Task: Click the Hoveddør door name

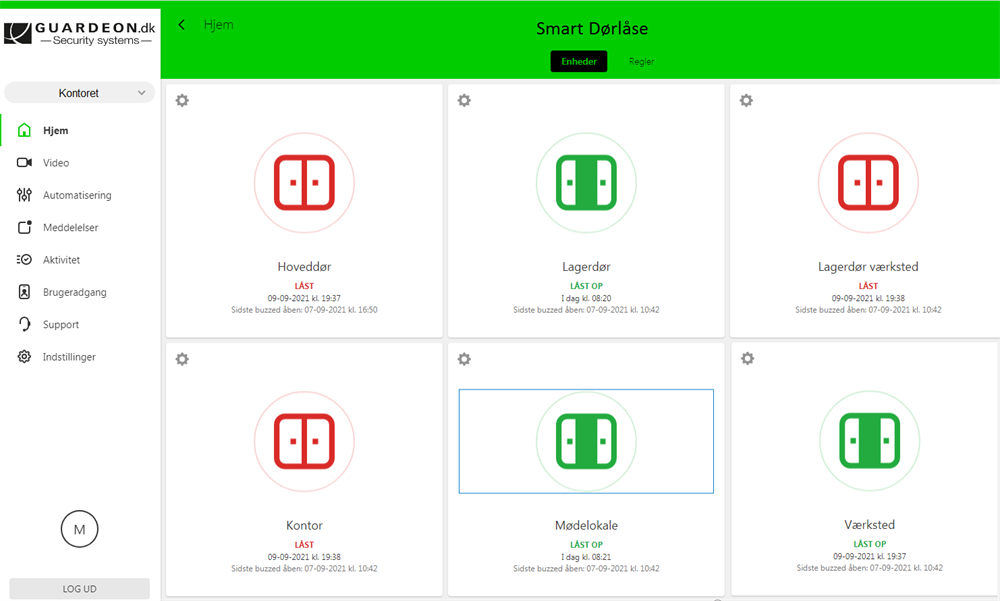Action: click(304, 267)
